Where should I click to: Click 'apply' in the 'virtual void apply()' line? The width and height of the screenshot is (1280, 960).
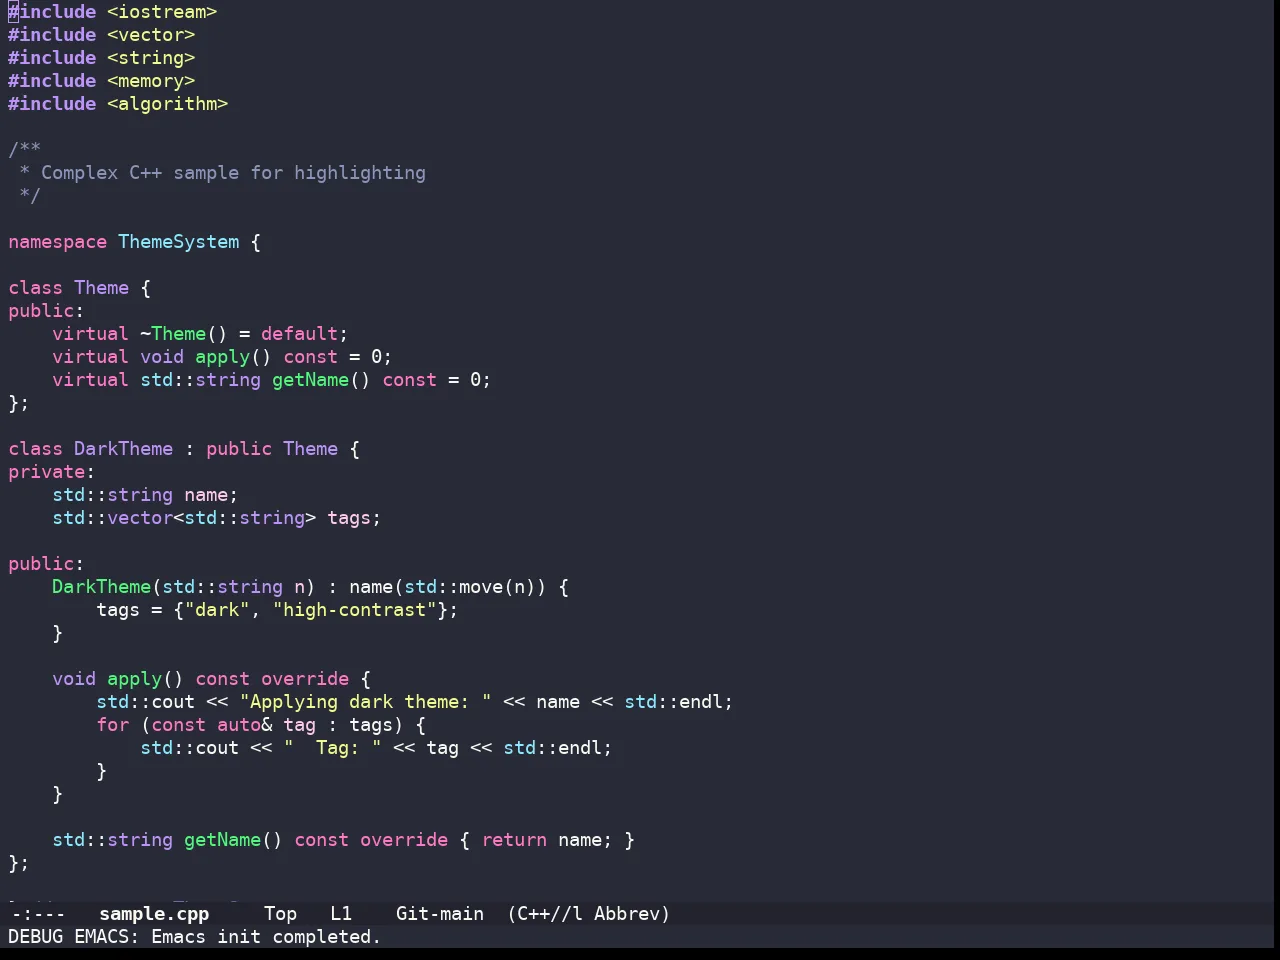tap(222, 357)
